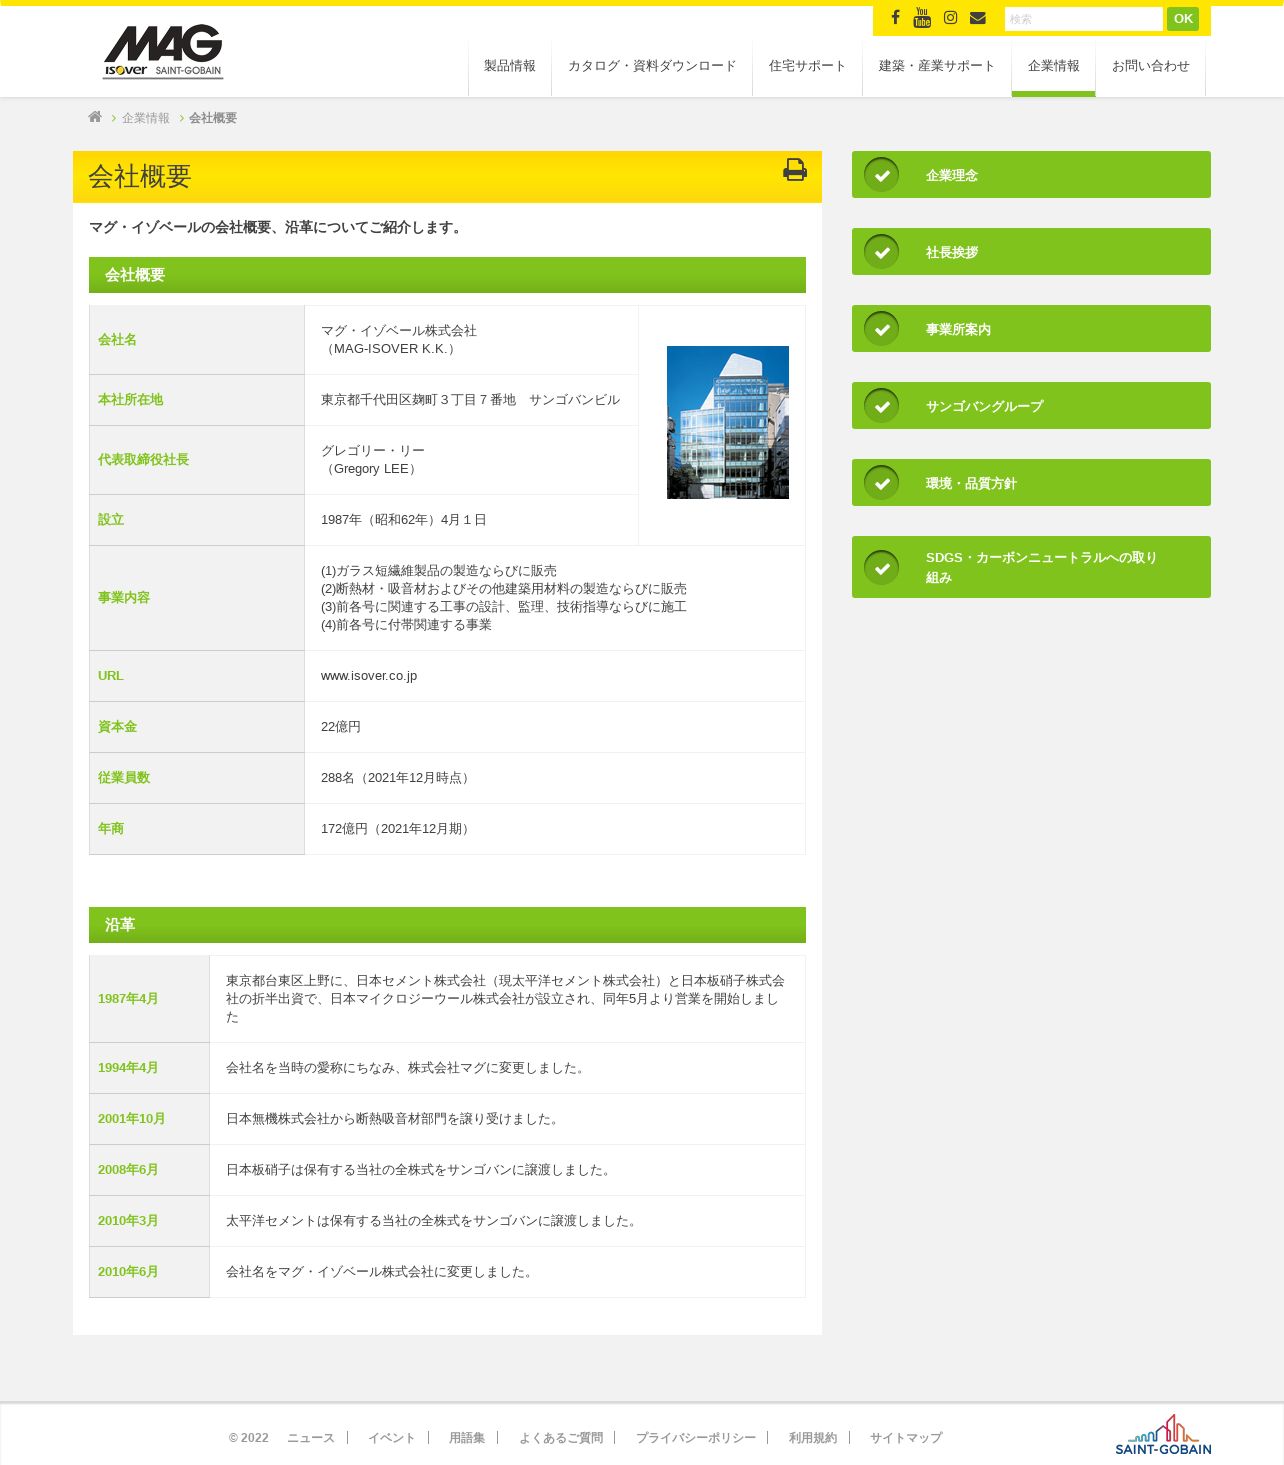Click the グレゴリー・リー president name cell
Screen dimensions: 1284x1465
(471, 460)
